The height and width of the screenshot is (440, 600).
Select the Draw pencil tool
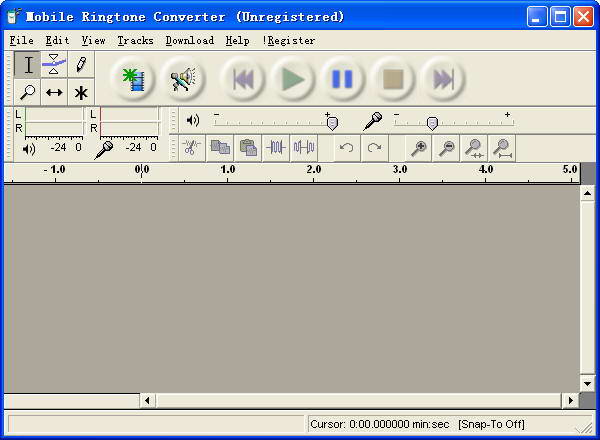tap(81, 64)
